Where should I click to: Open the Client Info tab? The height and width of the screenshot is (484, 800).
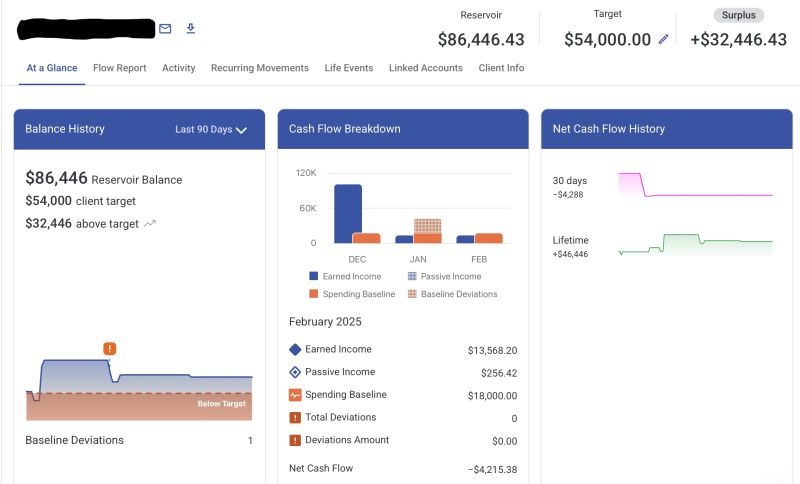[501, 68]
